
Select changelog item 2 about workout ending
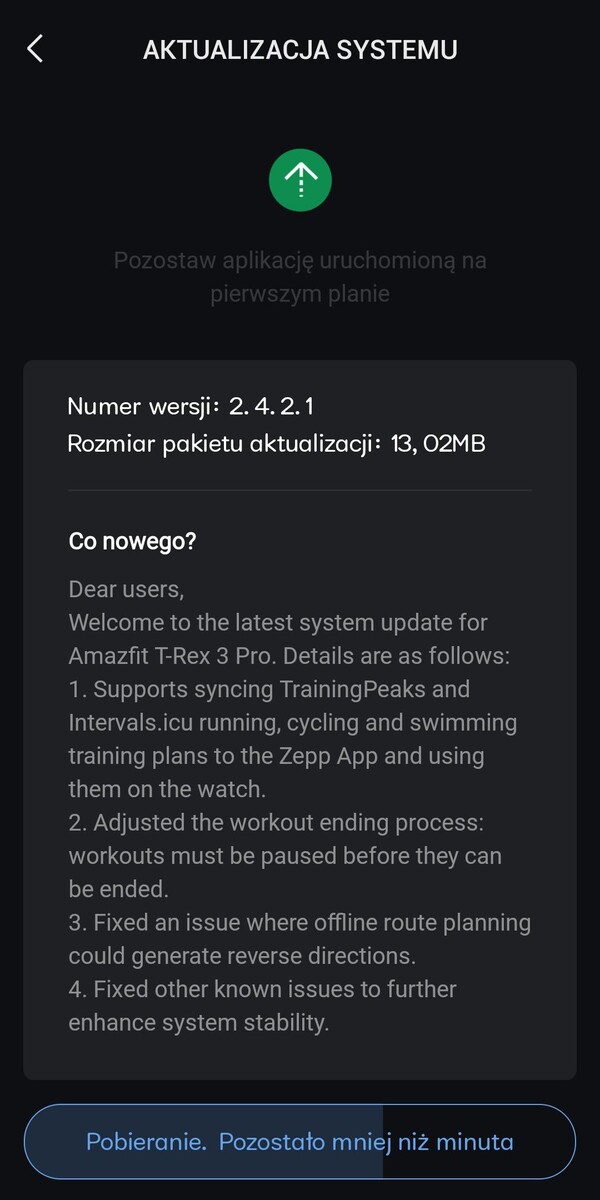(x=285, y=855)
